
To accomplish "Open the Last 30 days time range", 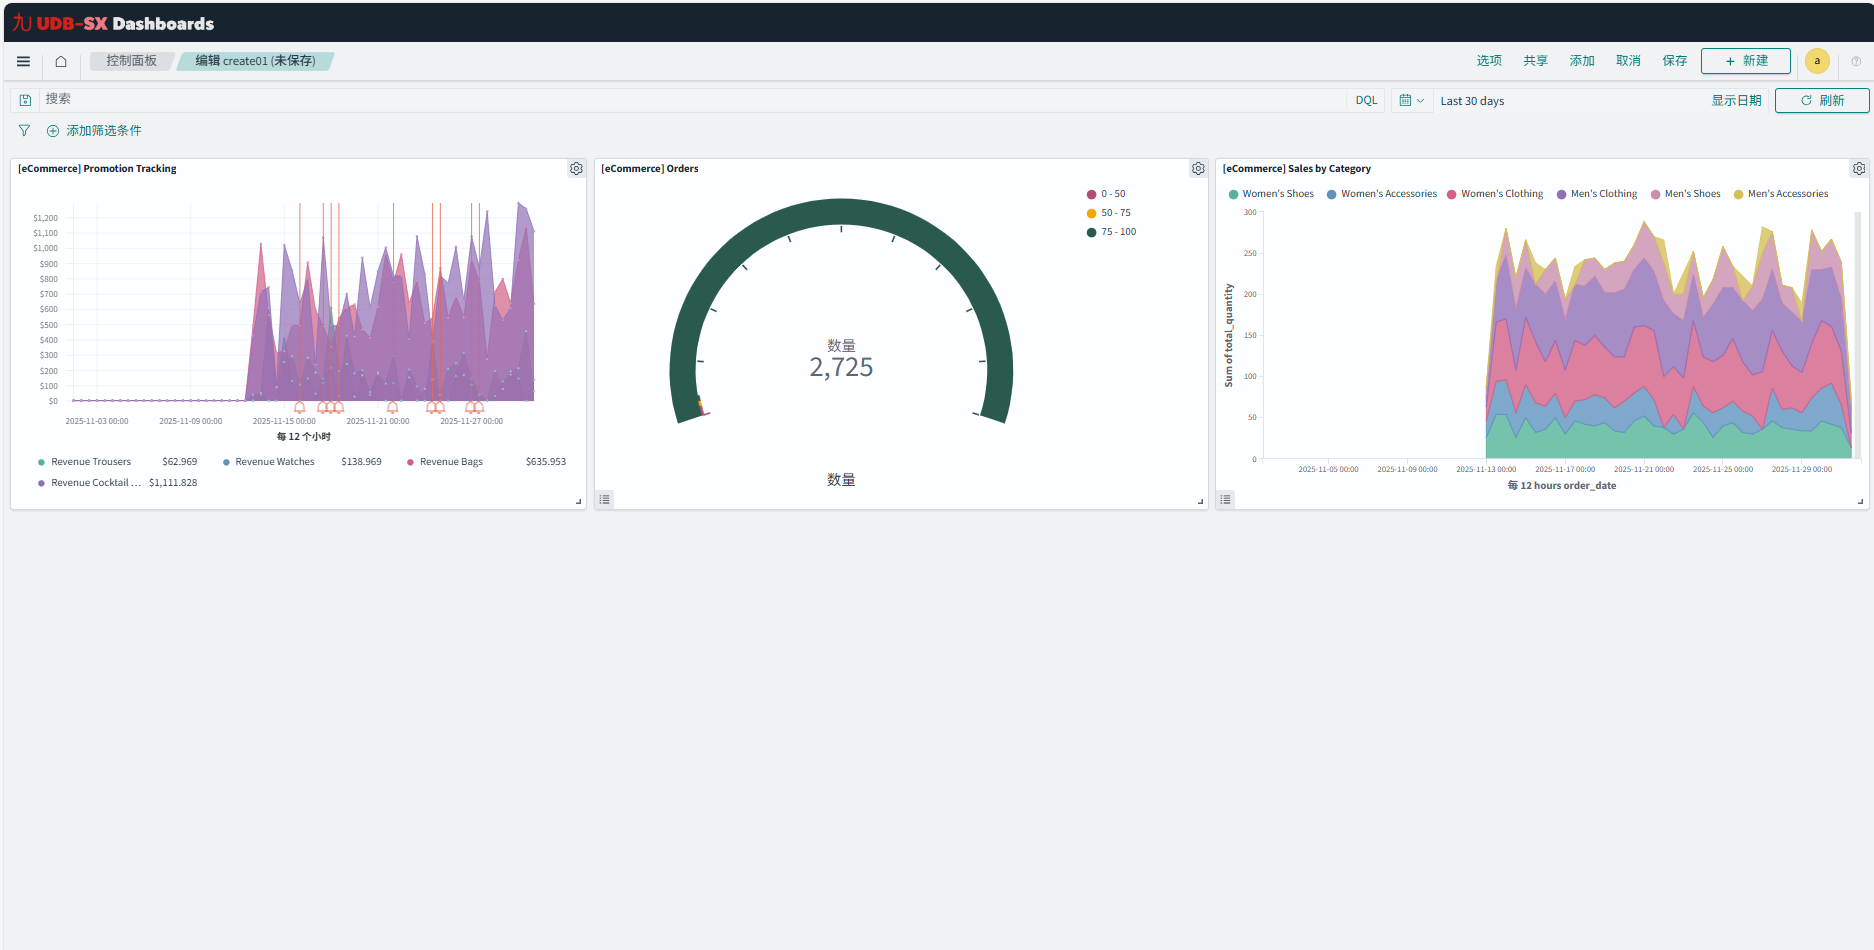I will 1472,101.
